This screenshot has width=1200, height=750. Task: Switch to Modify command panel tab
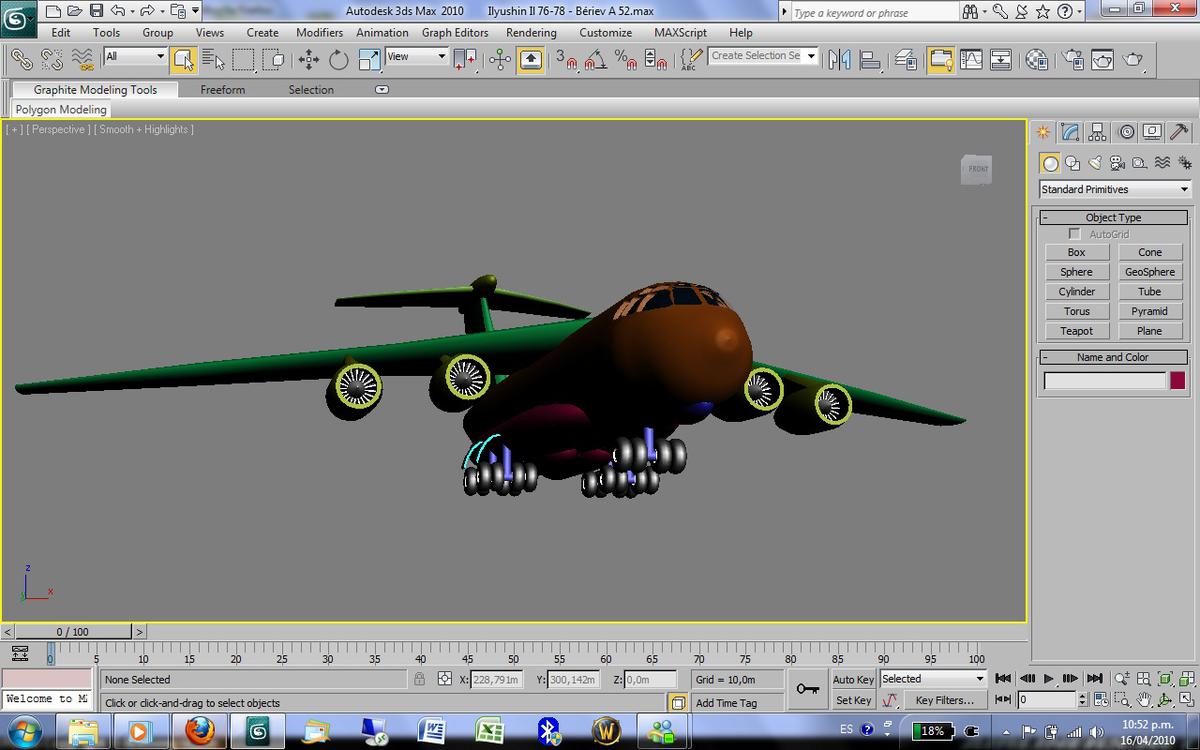pos(1070,132)
